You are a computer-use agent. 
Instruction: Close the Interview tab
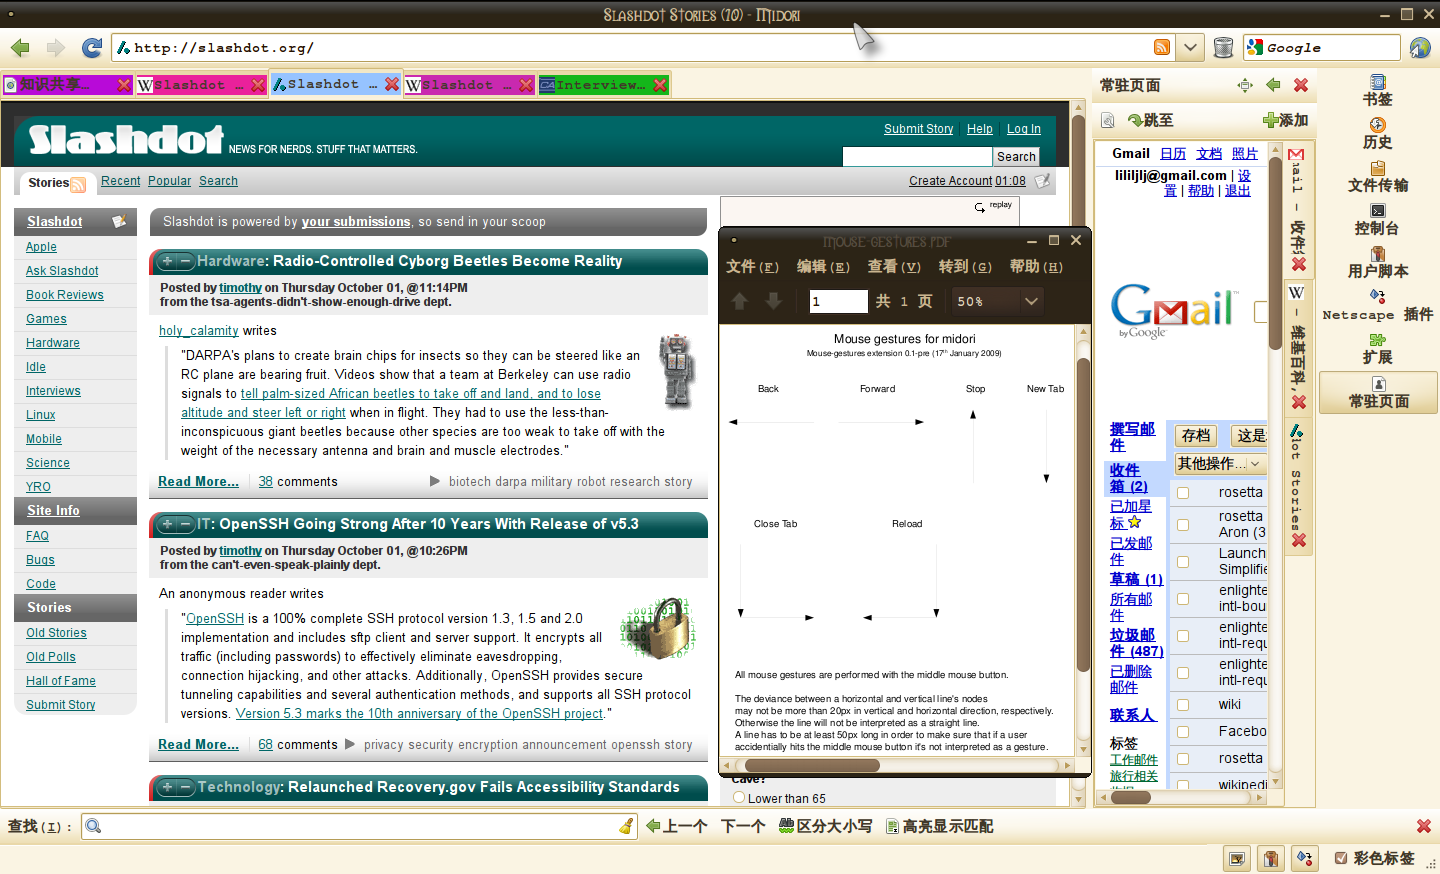[660, 85]
